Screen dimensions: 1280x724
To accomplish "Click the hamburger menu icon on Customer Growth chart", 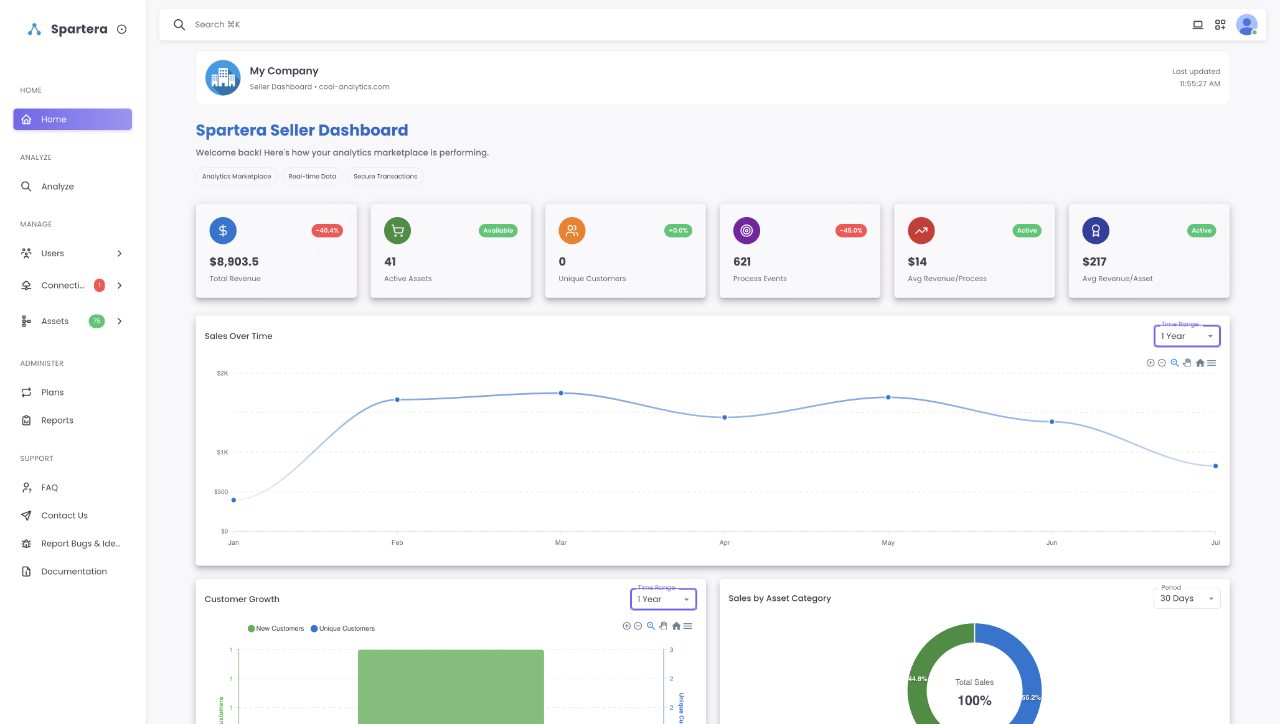I will 689,625.
